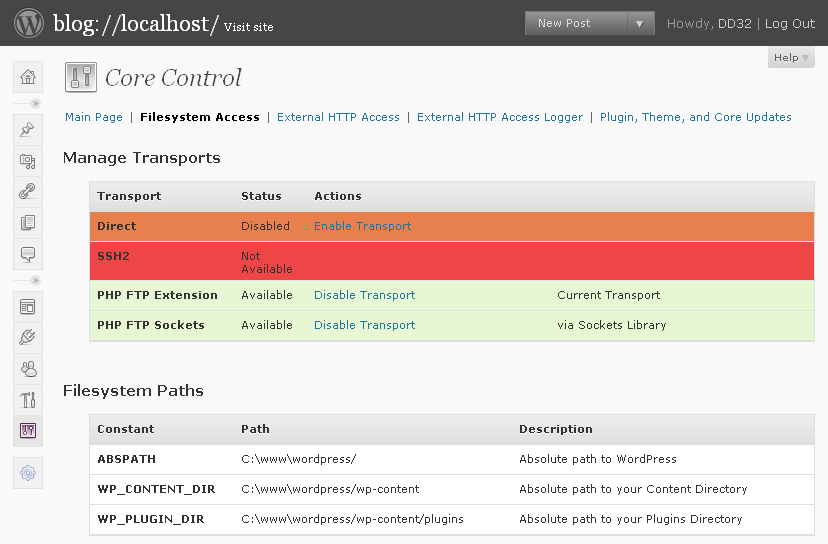Open the Tools icon in sidebar

[28, 399]
